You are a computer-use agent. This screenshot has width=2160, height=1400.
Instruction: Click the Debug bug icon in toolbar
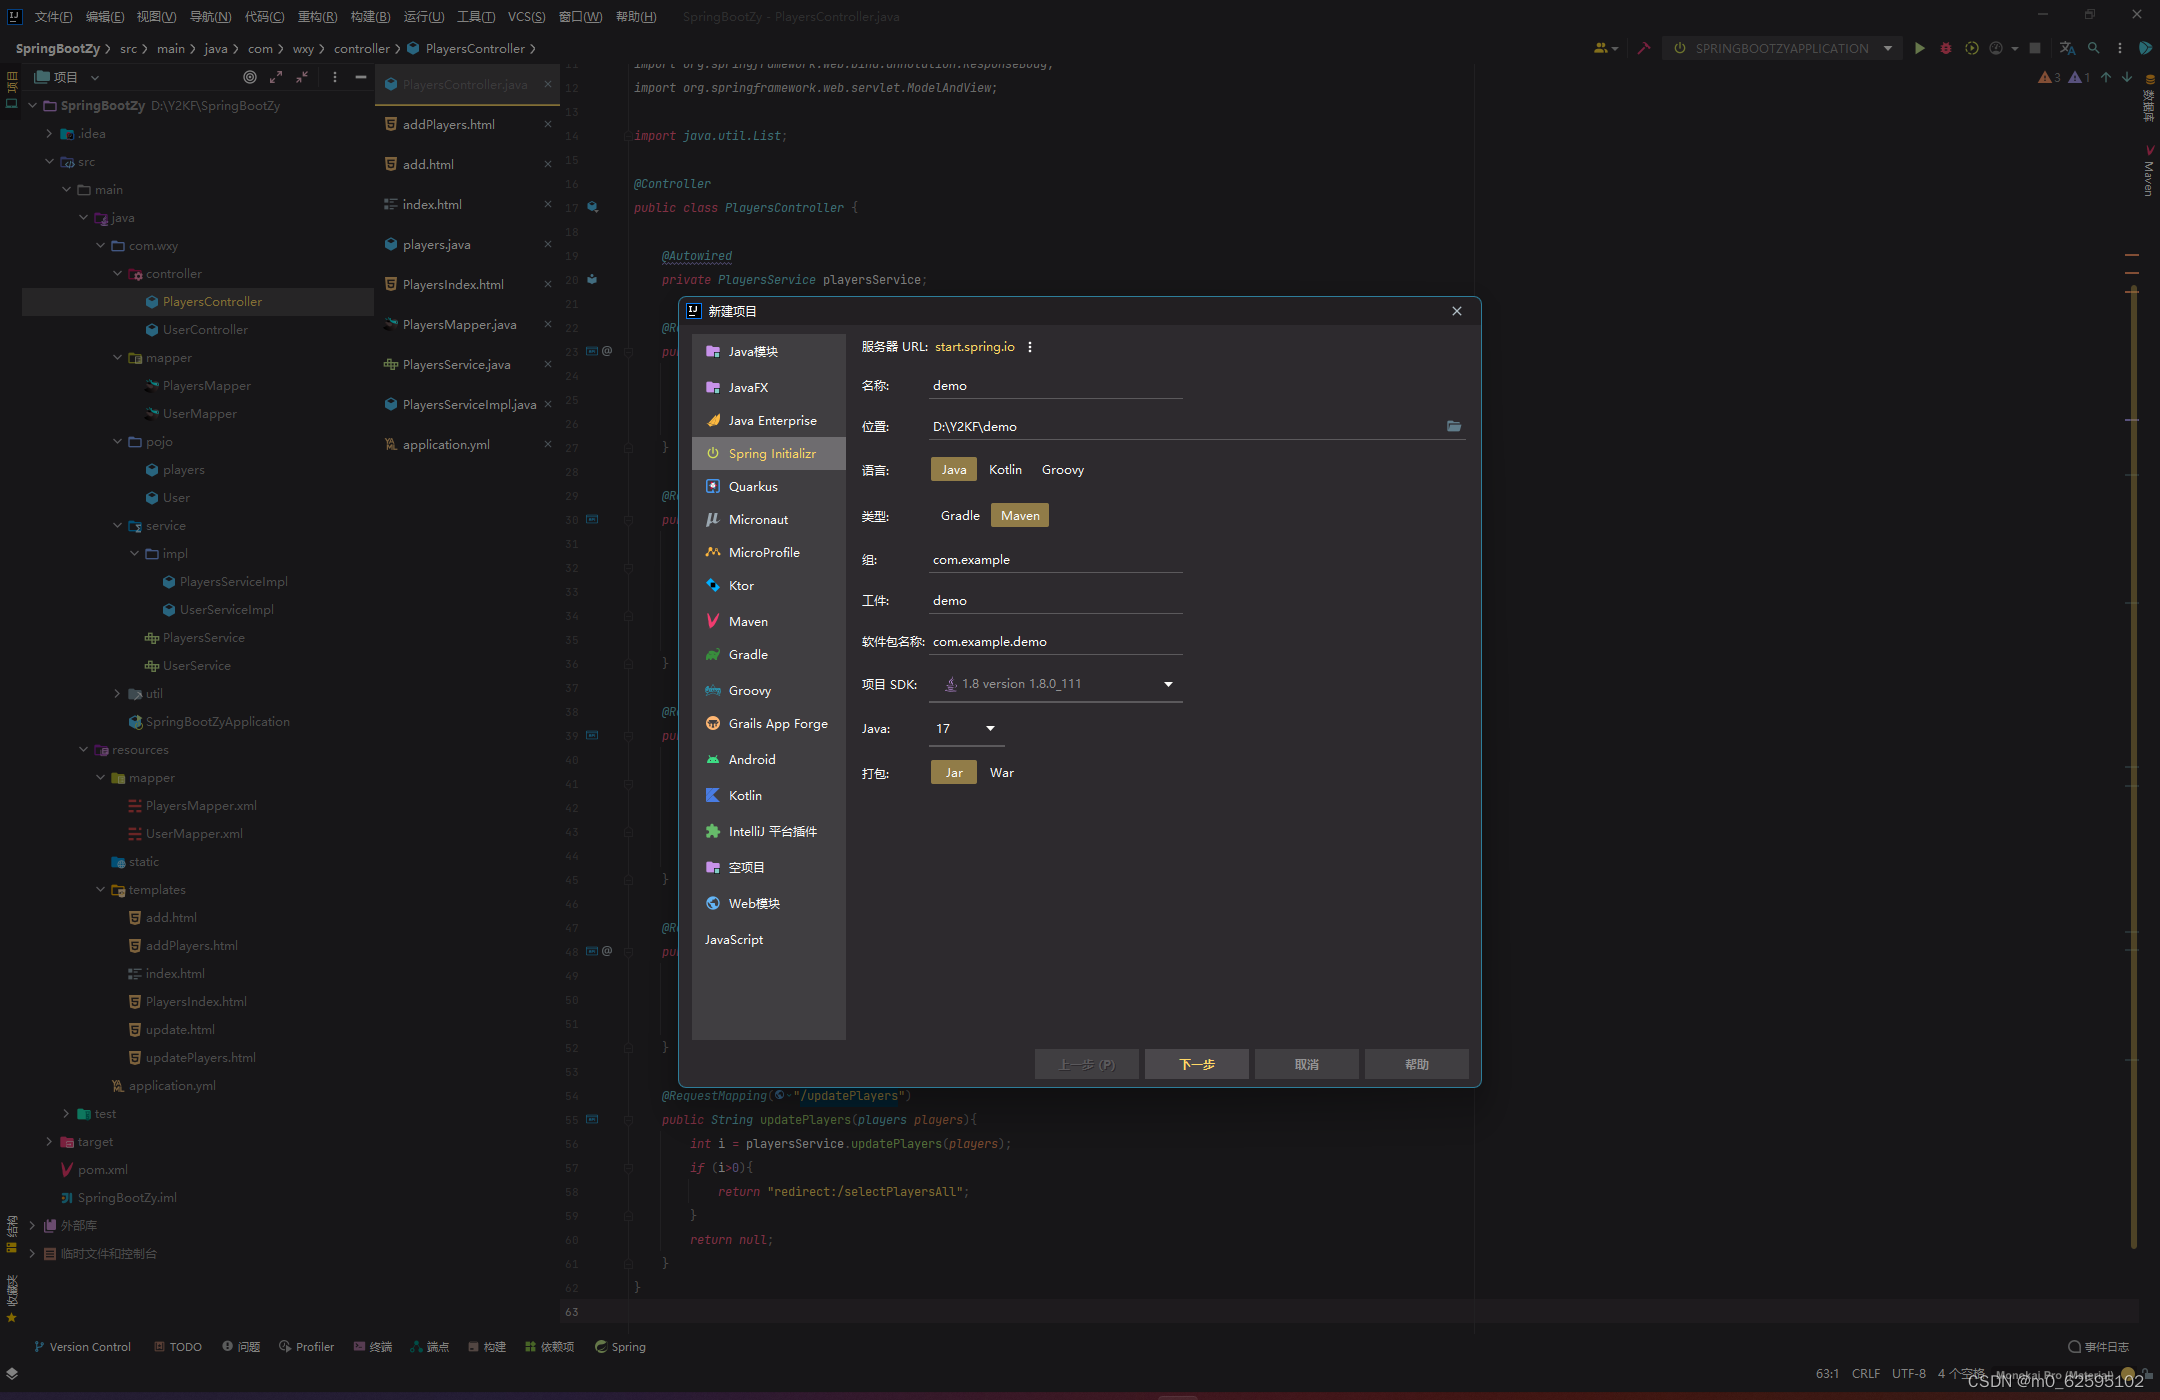pos(1945,48)
